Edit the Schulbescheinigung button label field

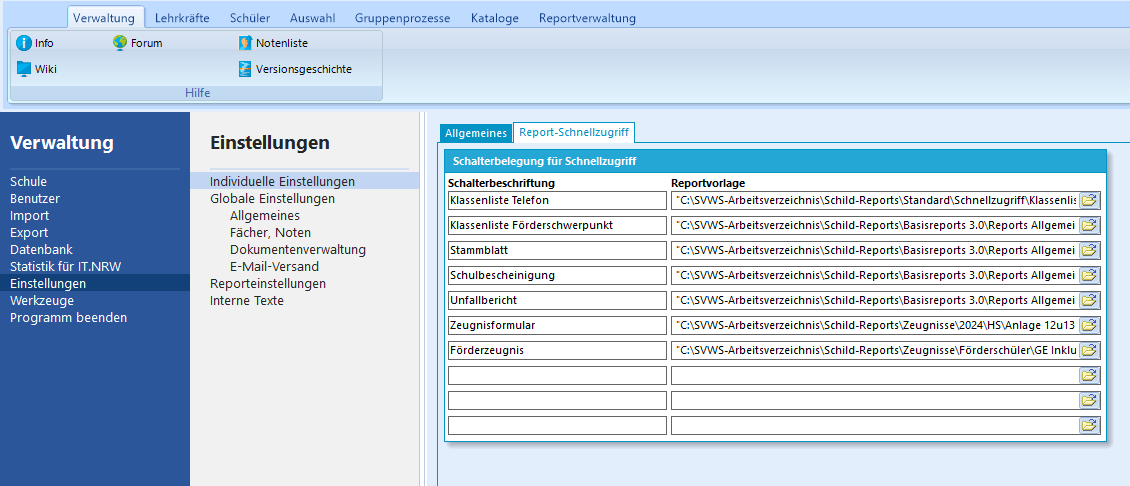(x=557, y=275)
